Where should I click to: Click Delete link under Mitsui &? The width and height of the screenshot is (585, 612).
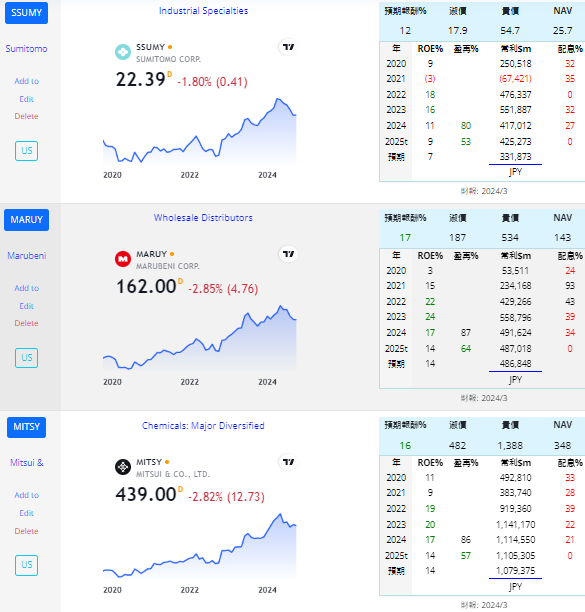pos(27,531)
